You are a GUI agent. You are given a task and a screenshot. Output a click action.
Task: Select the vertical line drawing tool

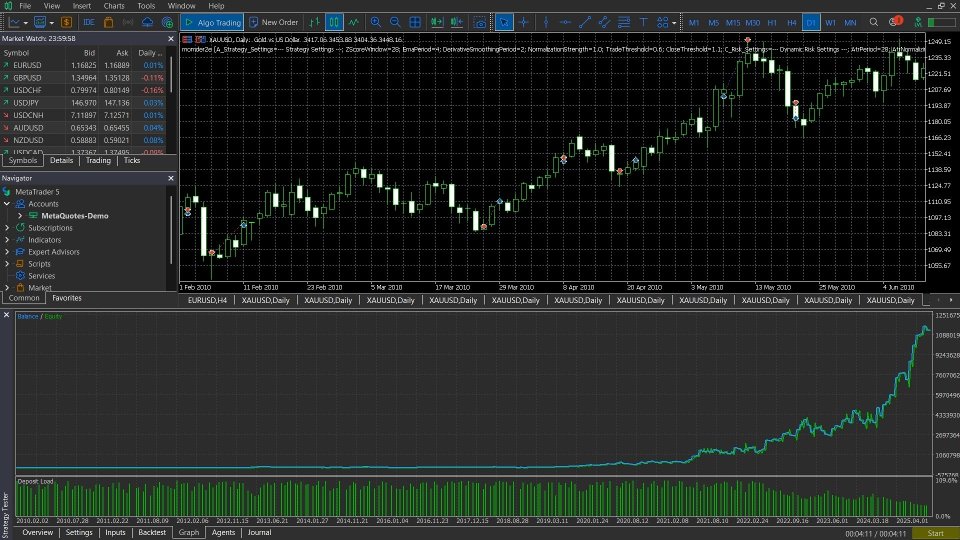click(546, 23)
